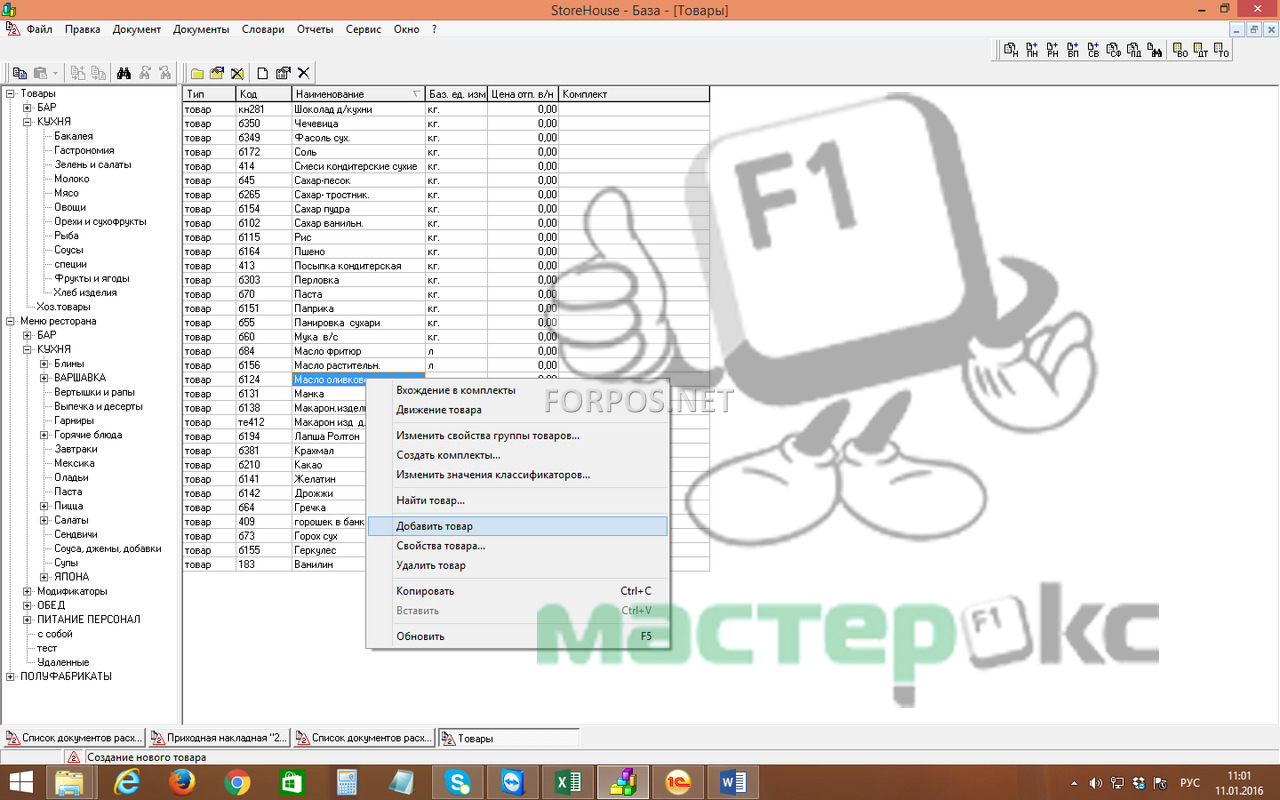Screen dimensions: 1280x800
Task: Switch to the Приходная накладная tab
Action: click(x=219, y=738)
